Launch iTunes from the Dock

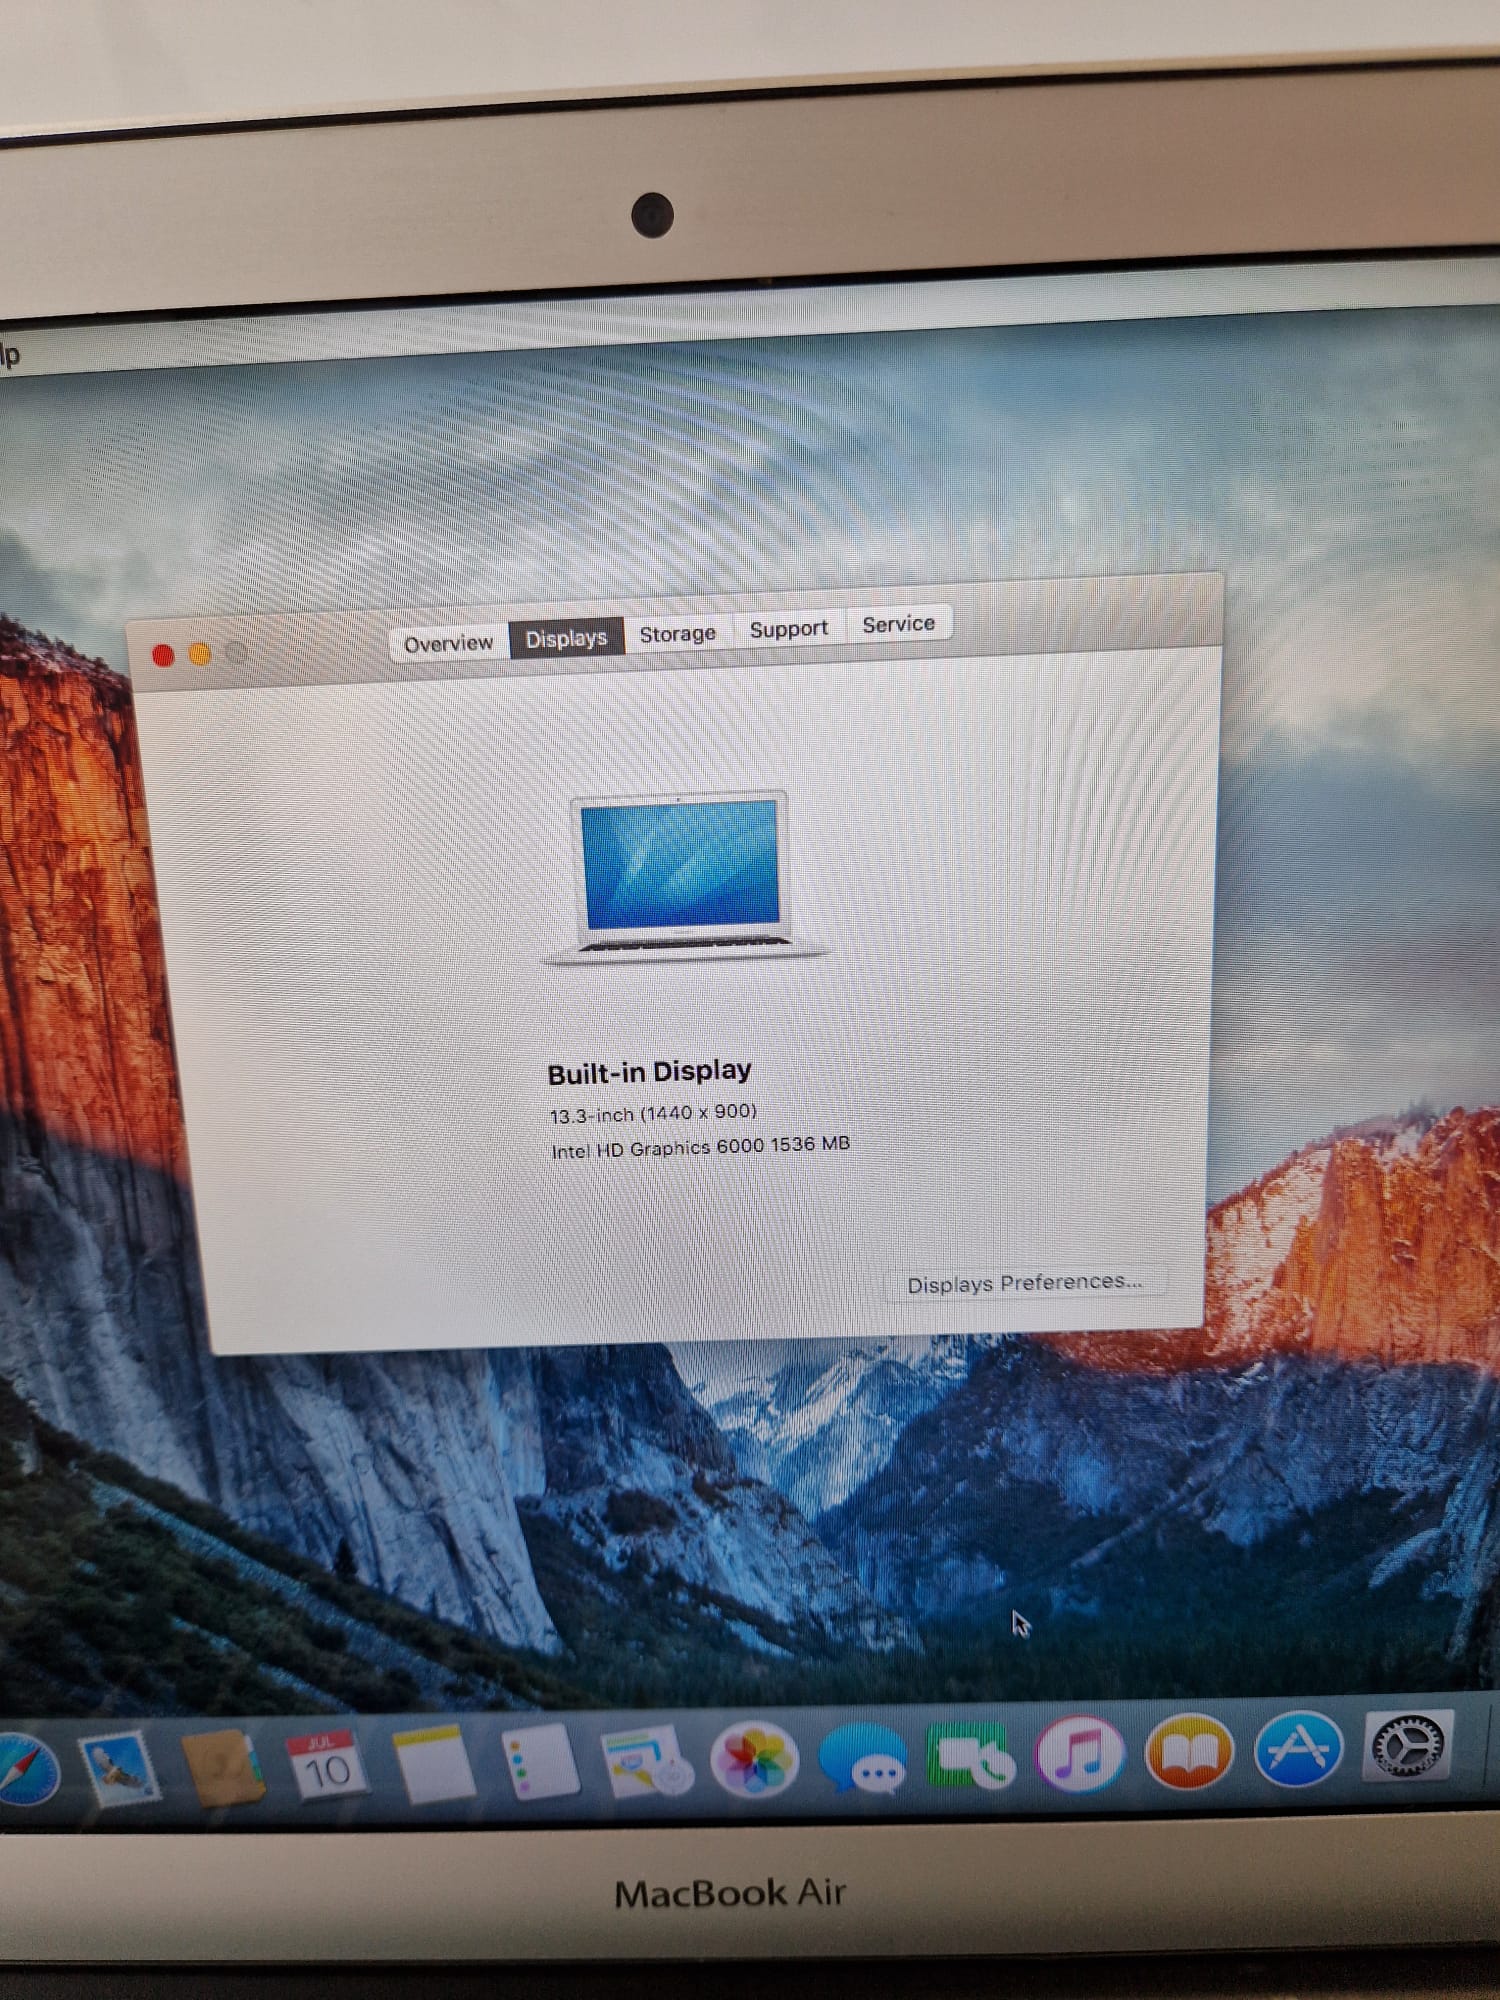[1080, 1753]
